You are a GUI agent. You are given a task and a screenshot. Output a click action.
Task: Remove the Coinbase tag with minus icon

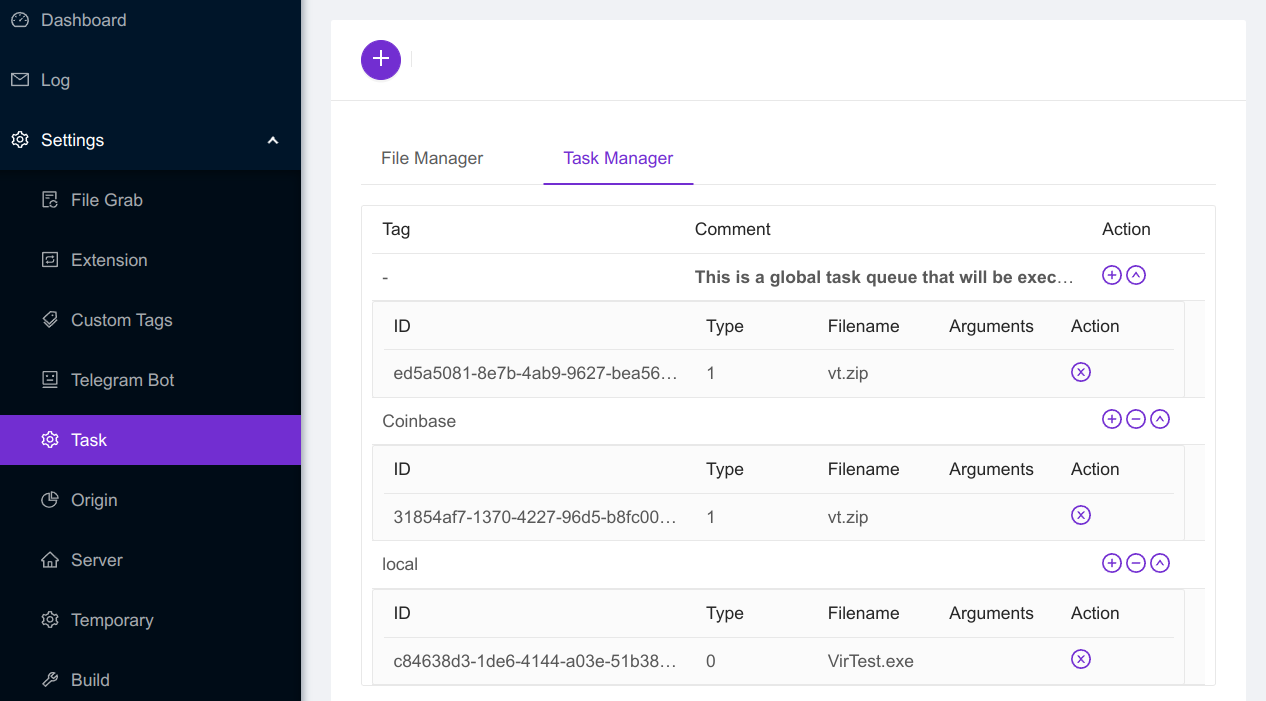coord(1136,420)
